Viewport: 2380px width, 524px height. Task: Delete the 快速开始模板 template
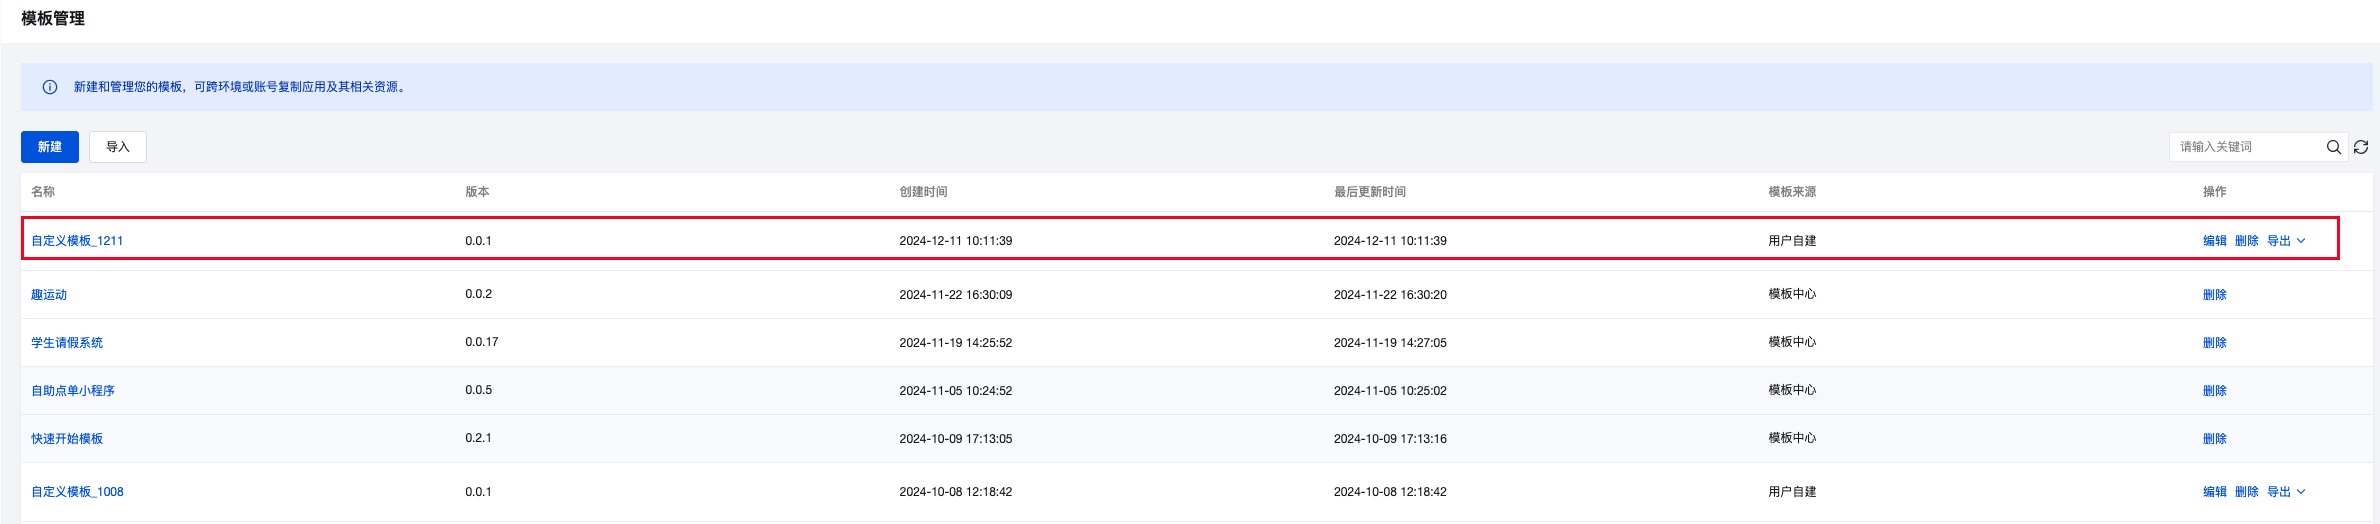[2215, 439]
